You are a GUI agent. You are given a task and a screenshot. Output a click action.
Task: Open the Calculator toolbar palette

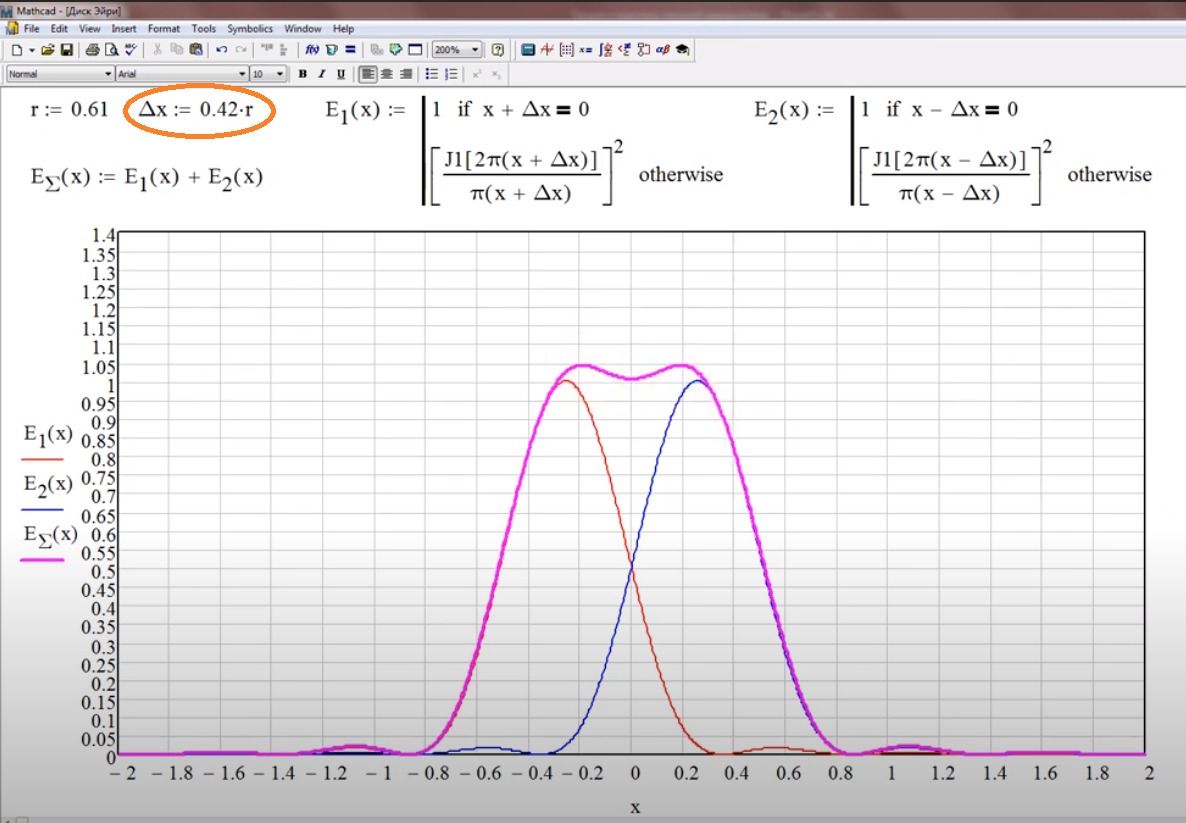[x=528, y=50]
